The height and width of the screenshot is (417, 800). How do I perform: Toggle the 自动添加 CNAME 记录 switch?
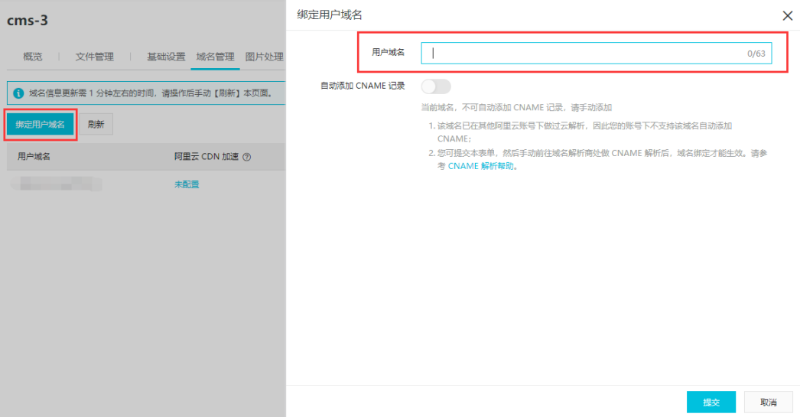click(436, 86)
